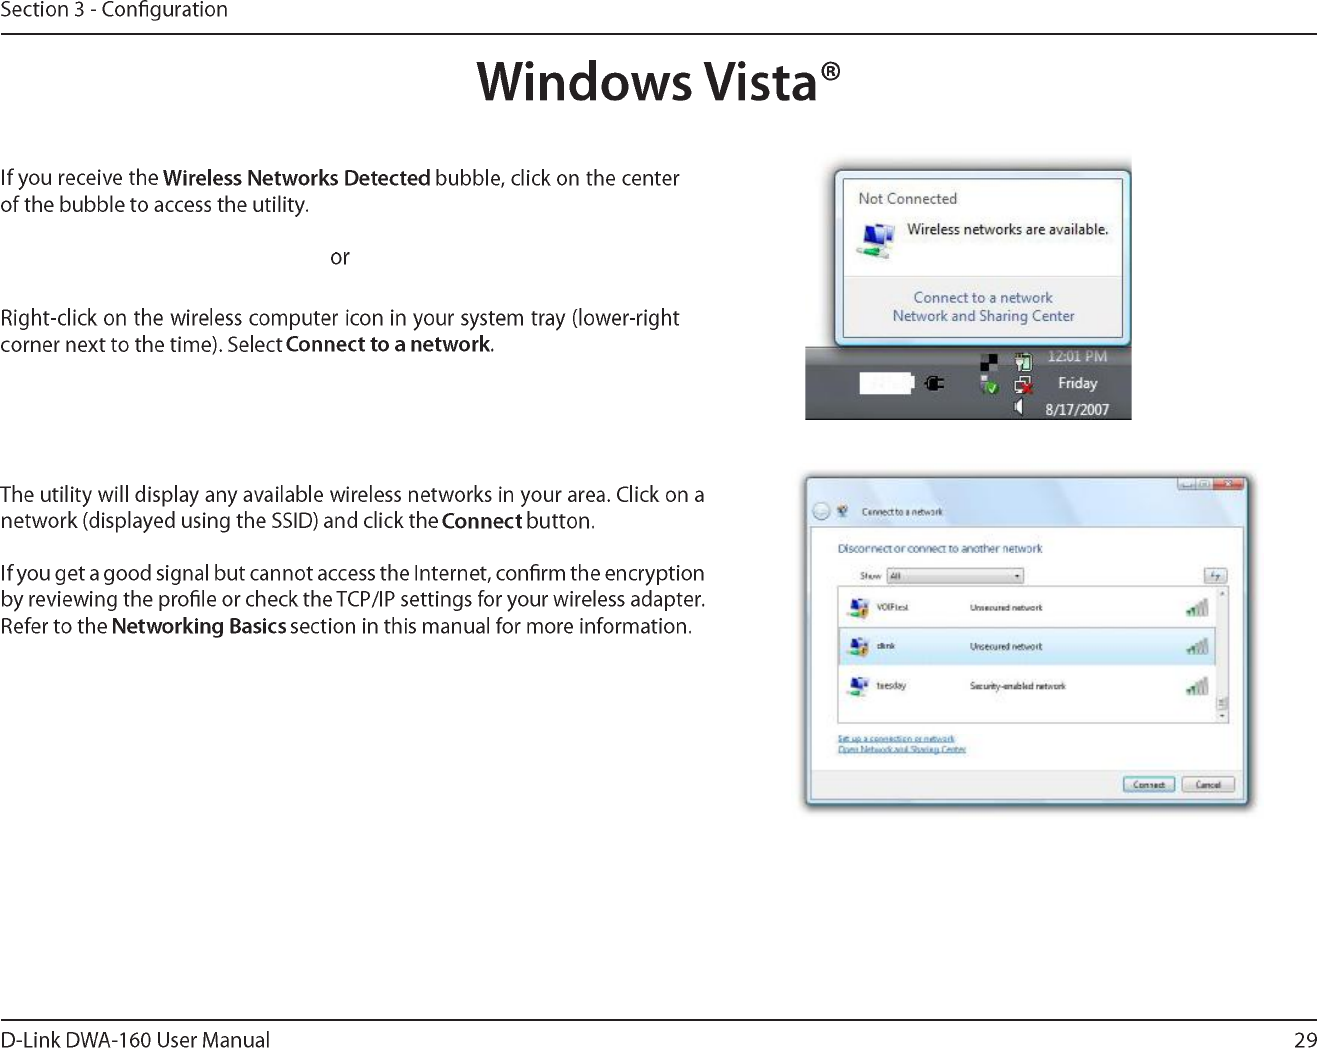Click the green power plug battery tray icon

(1023, 362)
